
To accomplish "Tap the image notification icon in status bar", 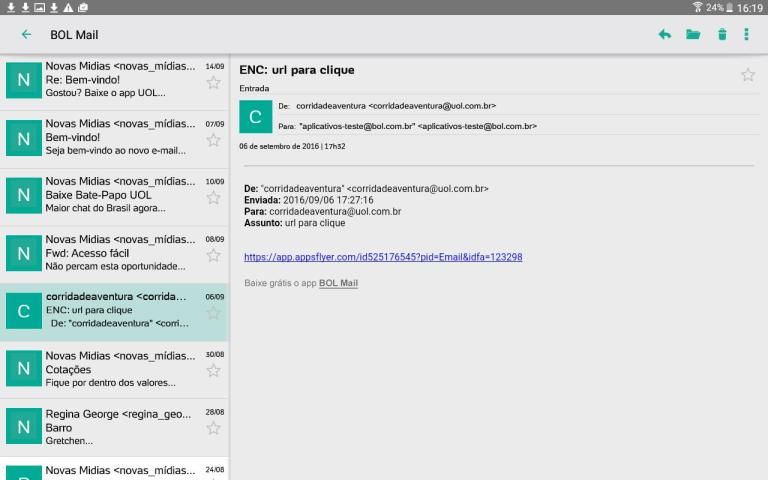I will tap(39, 7).
